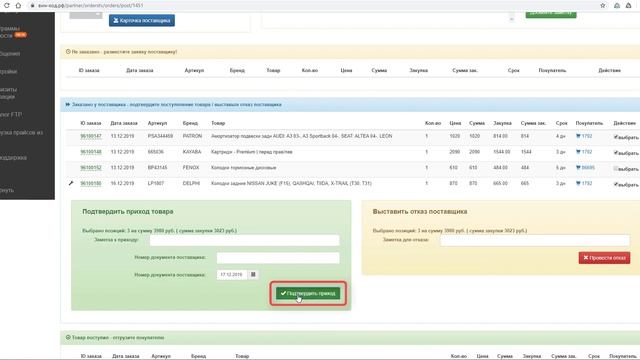Click Заказано у поставщика section header
The width and height of the screenshot is (640, 360).
[x=350, y=104]
